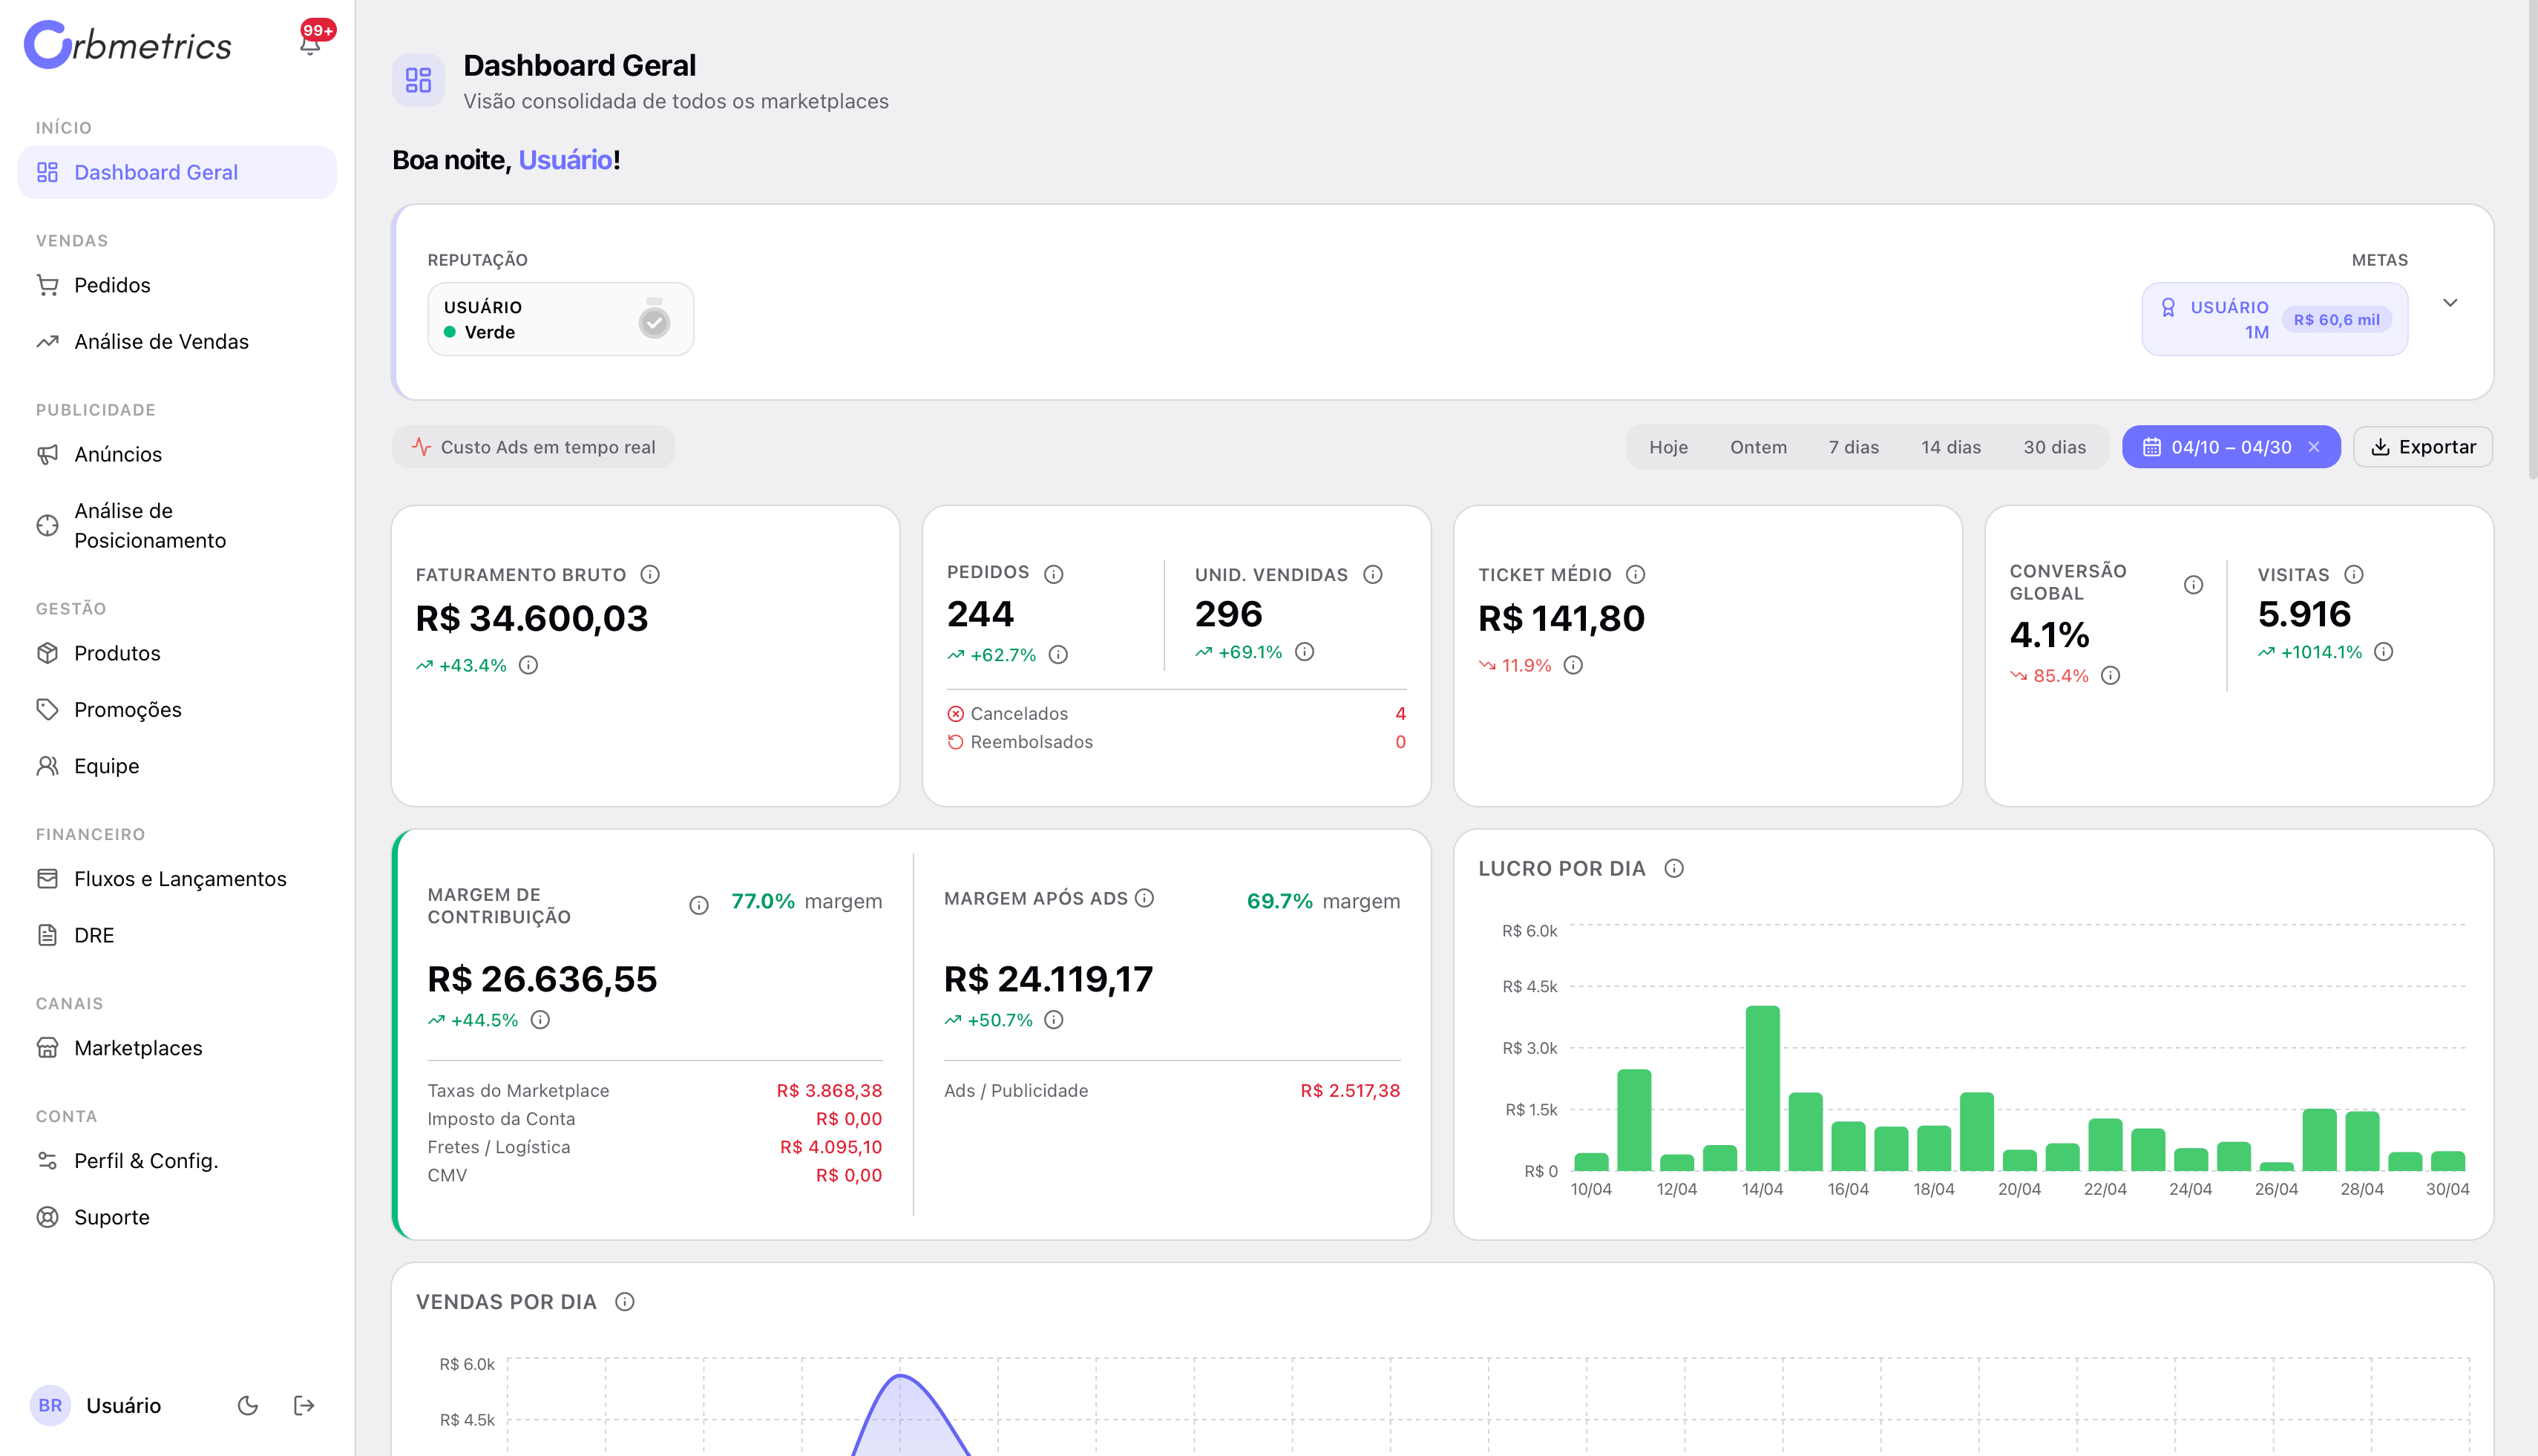Click the Exportar button

click(x=2423, y=447)
